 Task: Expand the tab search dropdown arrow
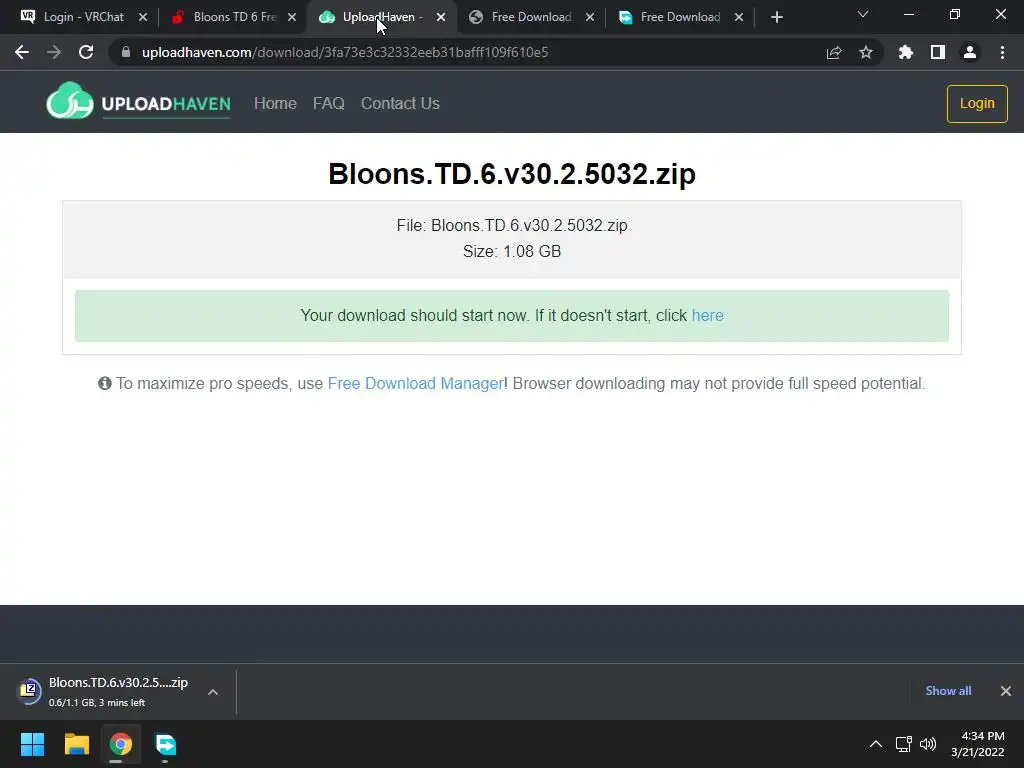(863, 14)
